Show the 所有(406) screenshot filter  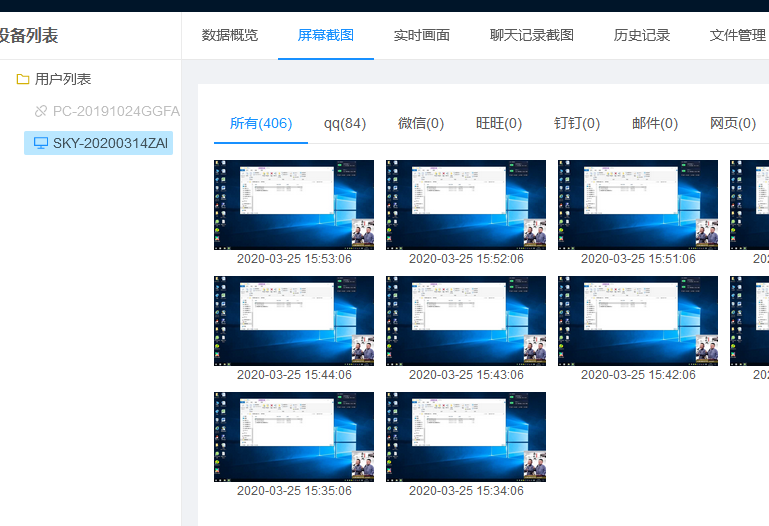(260, 124)
